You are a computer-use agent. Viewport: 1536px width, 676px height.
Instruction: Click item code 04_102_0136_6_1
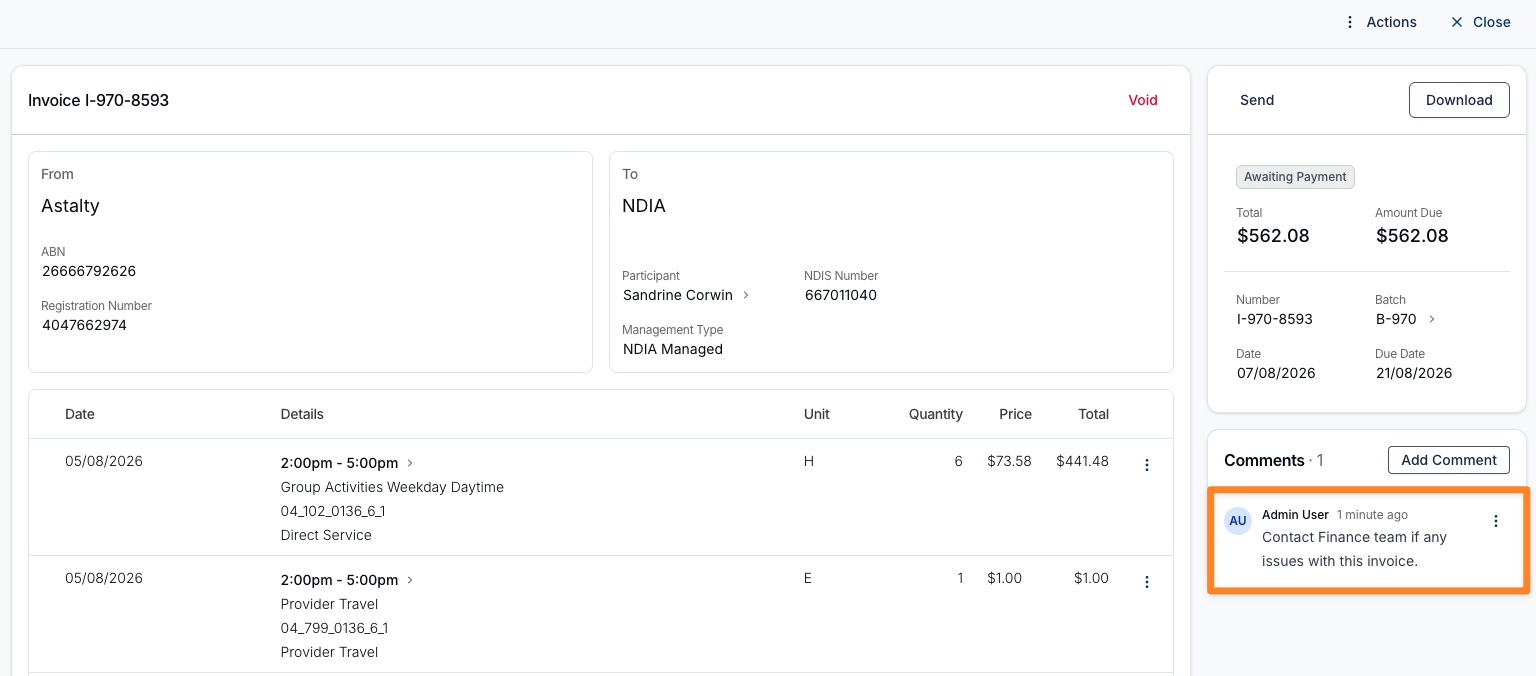333,511
